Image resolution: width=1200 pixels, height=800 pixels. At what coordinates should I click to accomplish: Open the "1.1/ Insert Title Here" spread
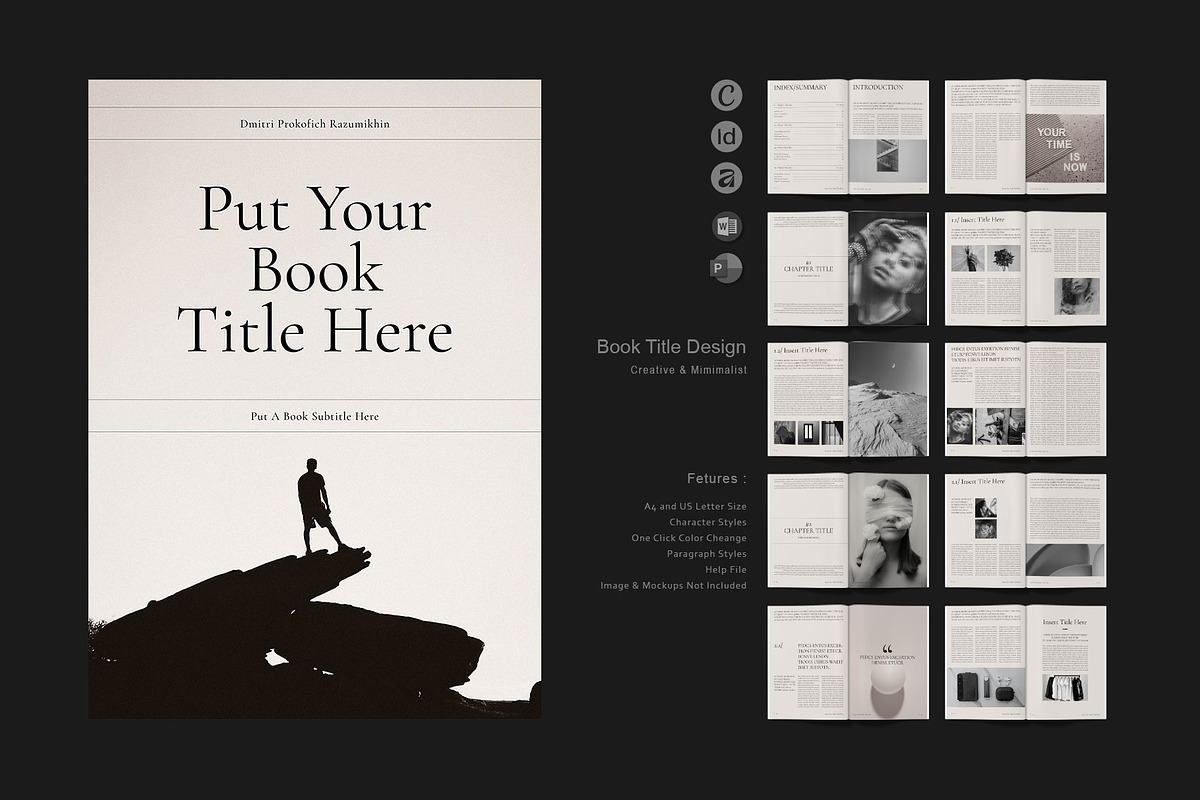tap(1026, 268)
